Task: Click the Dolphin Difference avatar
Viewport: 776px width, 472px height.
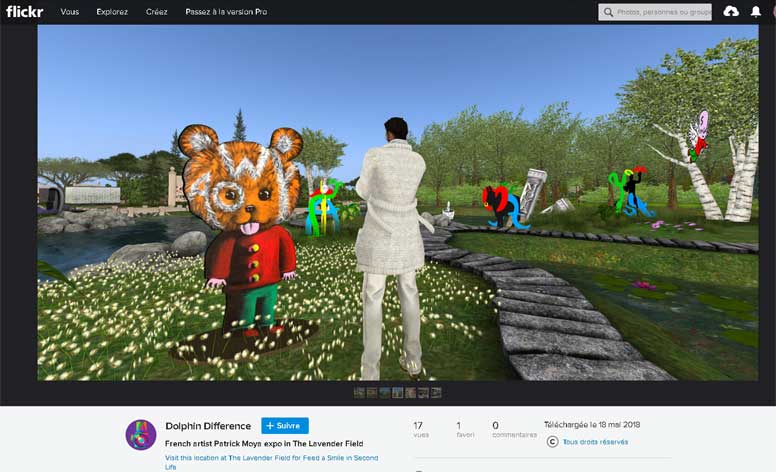Action: tap(140, 434)
